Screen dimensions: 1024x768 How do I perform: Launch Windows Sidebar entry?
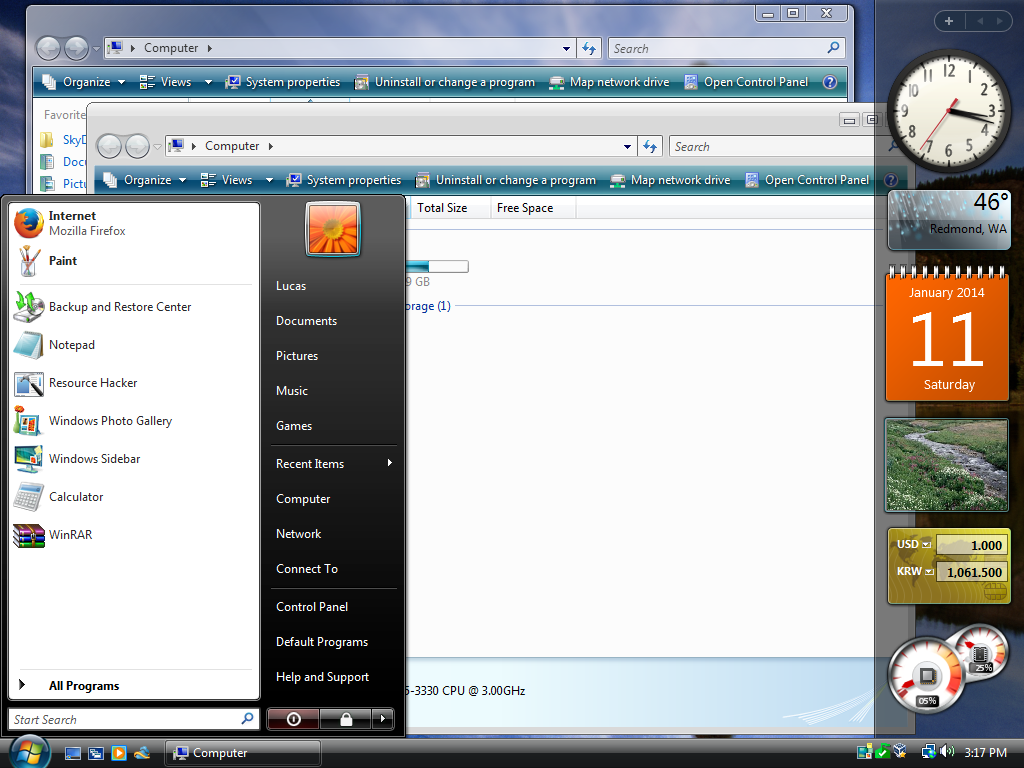coord(135,458)
